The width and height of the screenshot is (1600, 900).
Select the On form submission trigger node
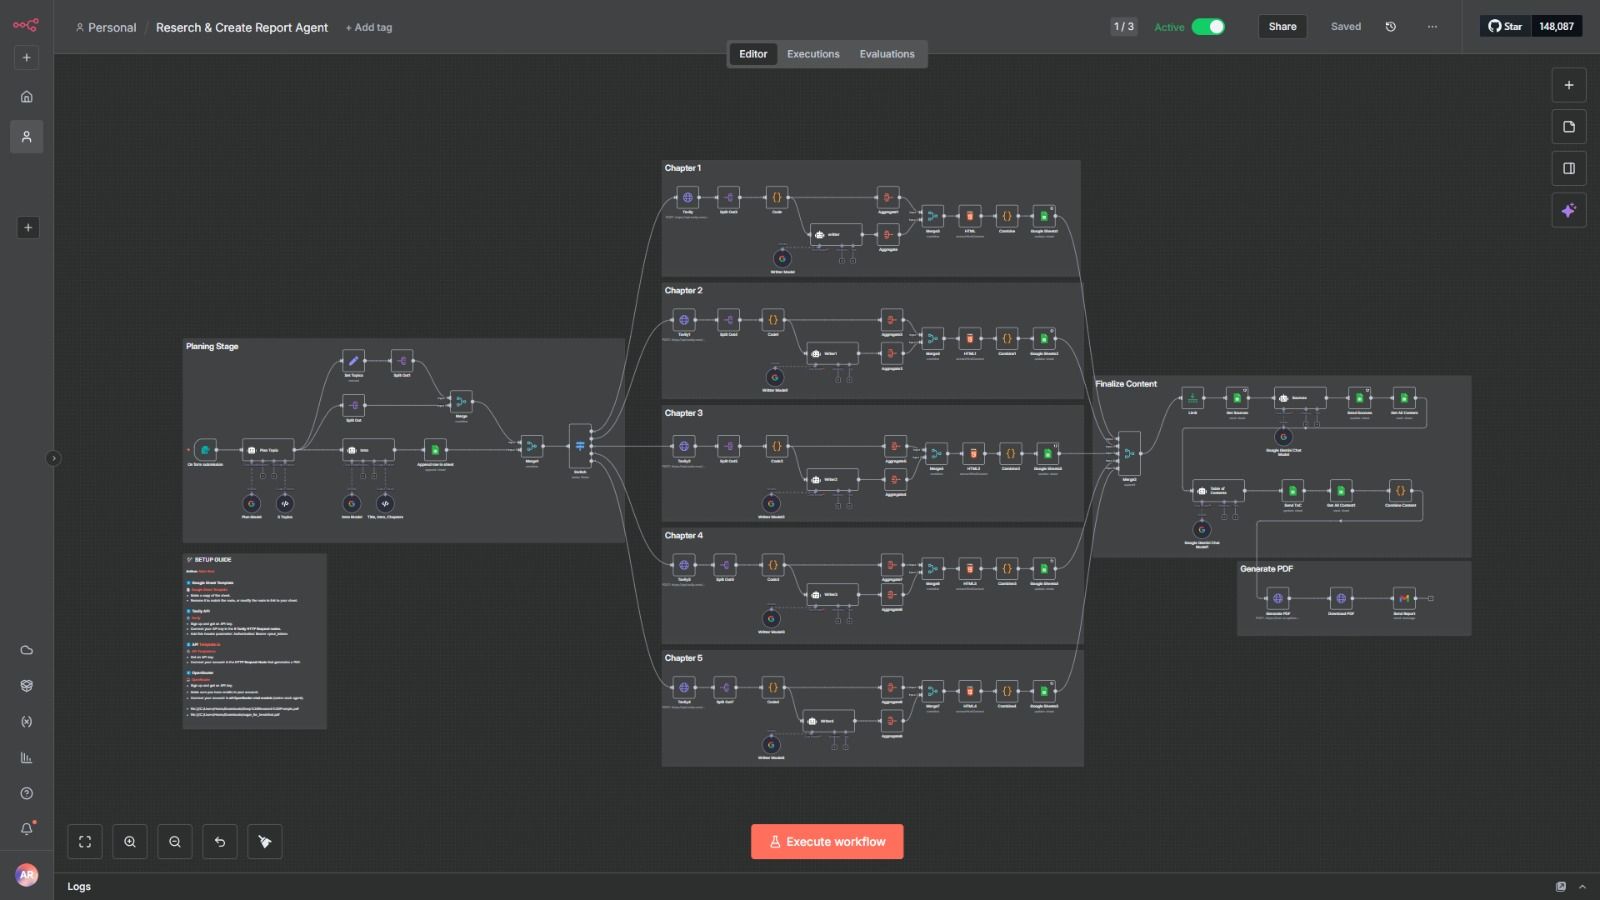coord(205,450)
